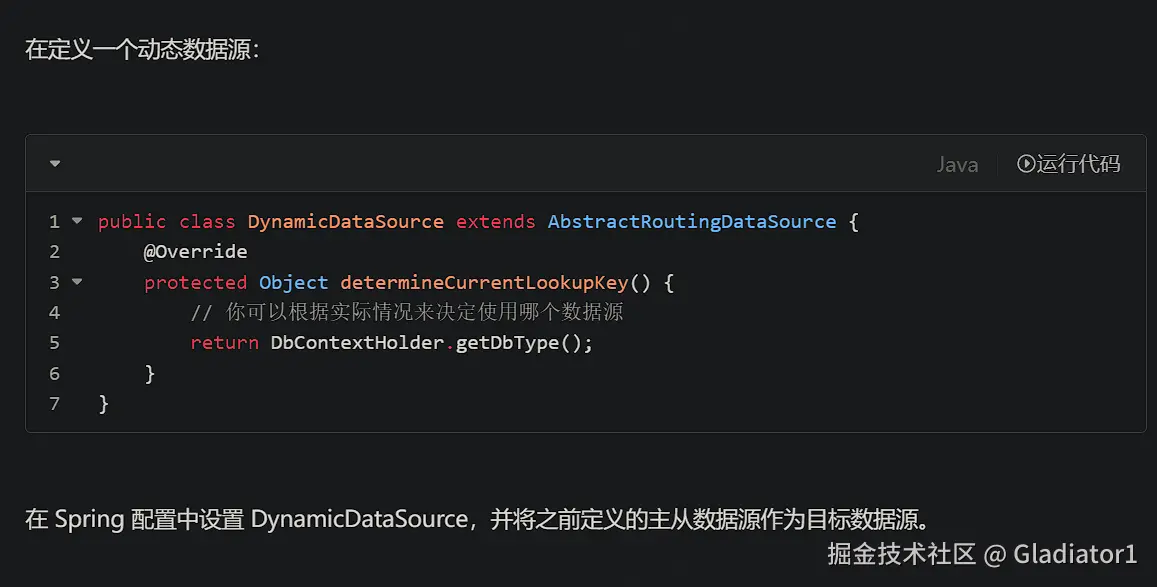
Task: Click the Java language label
Action: pyautogui.click(x=956, y=165)
